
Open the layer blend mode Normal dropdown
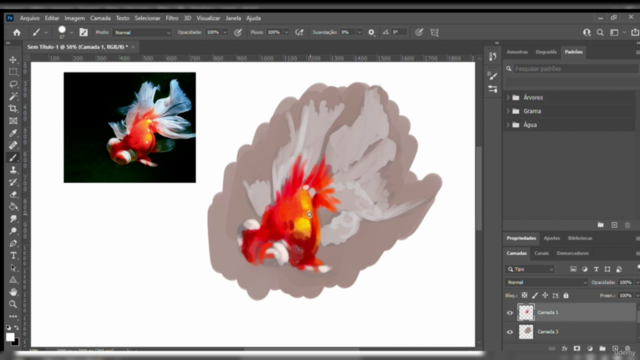[547, 282]
